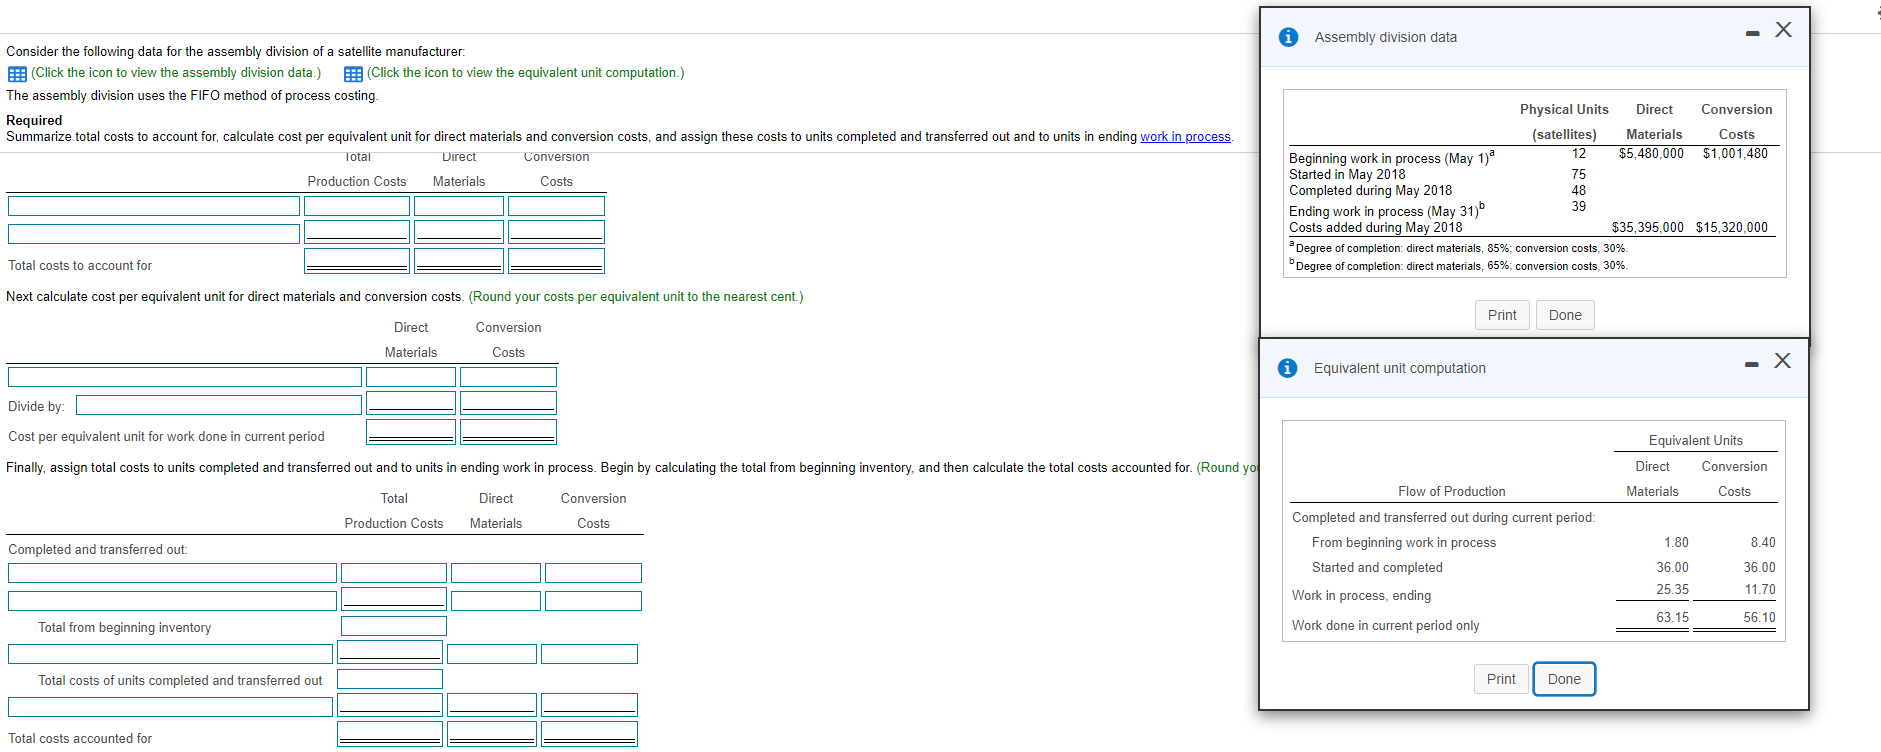
Task: Click '56.10' conversion costs equivalent units total
Action: pyautogui.click(x=1759, y=618)
